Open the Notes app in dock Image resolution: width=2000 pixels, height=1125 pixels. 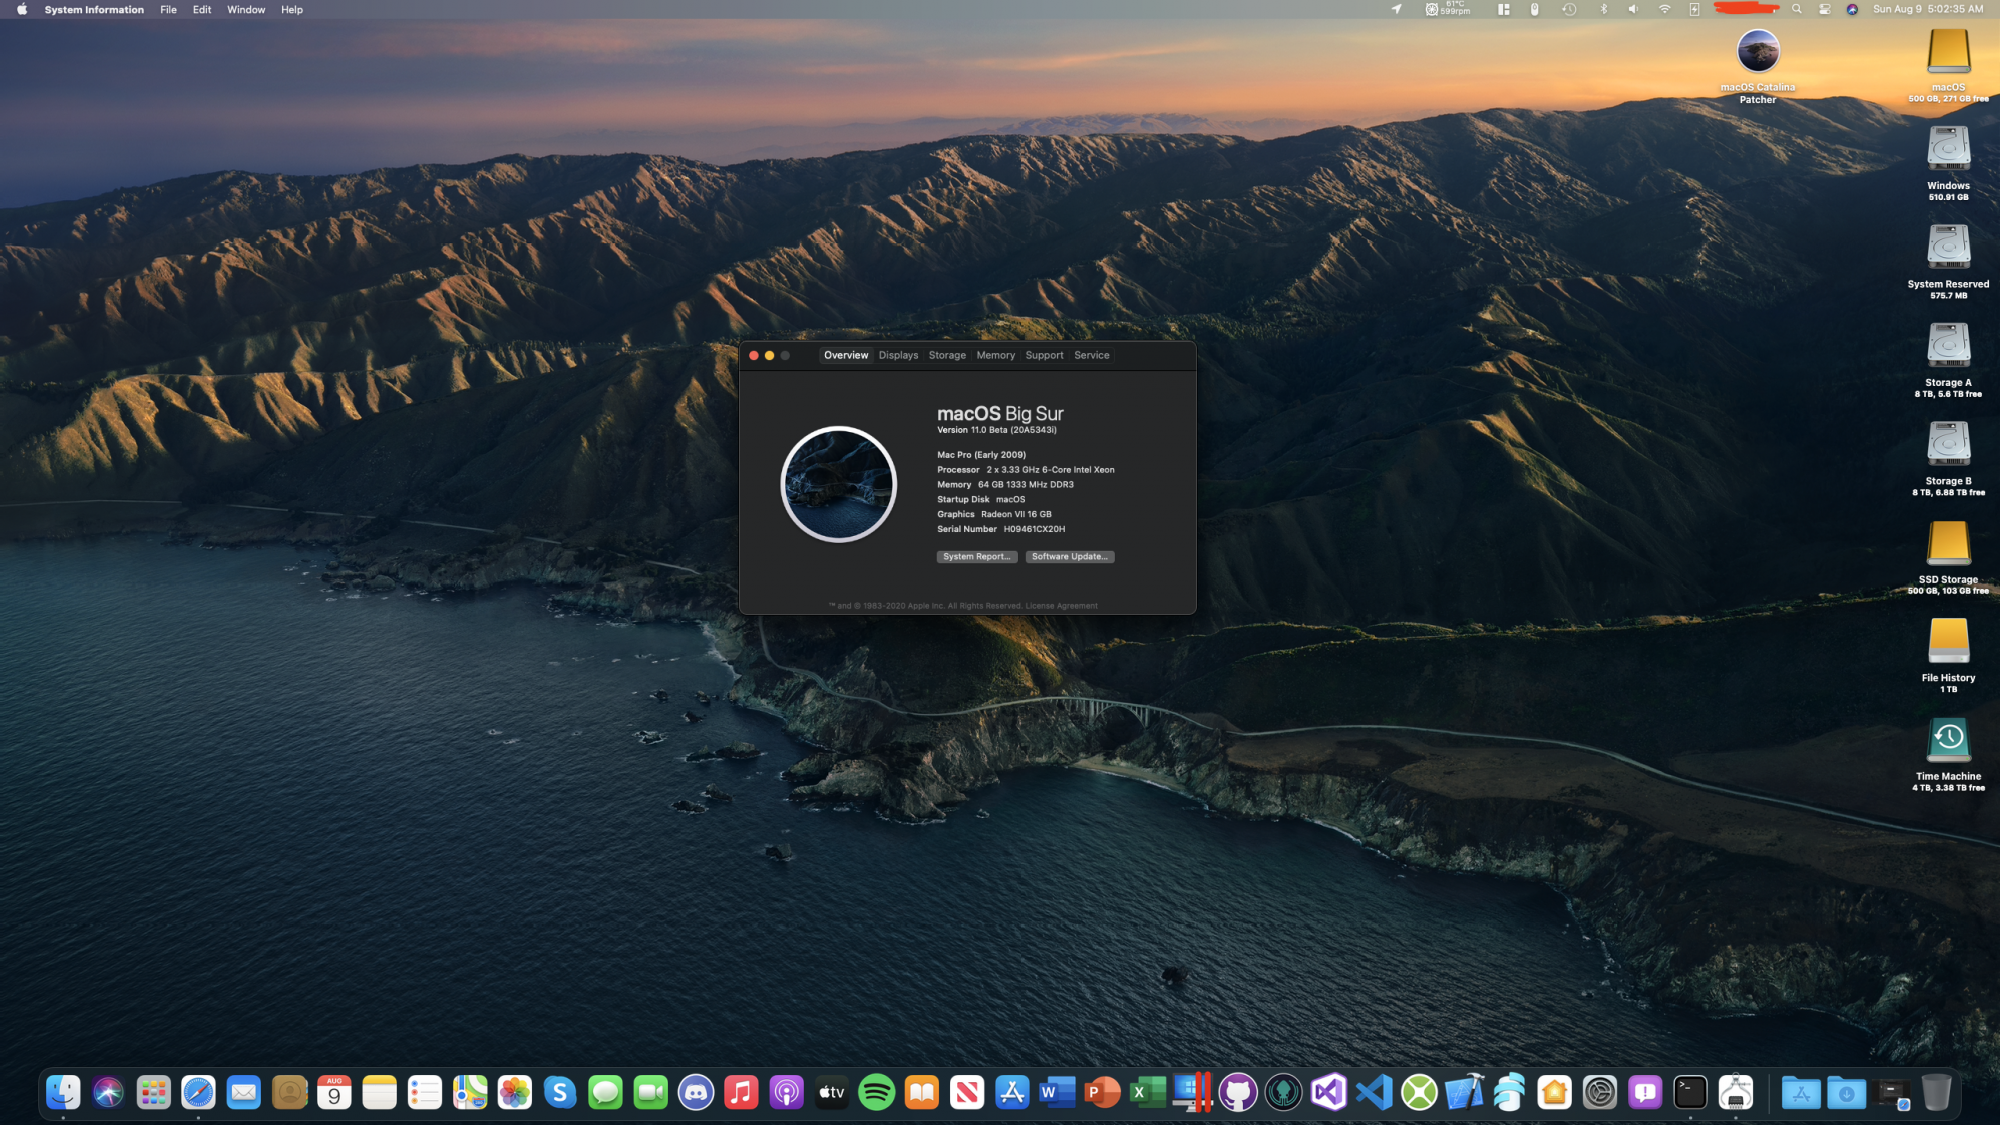click(379, 1092)
